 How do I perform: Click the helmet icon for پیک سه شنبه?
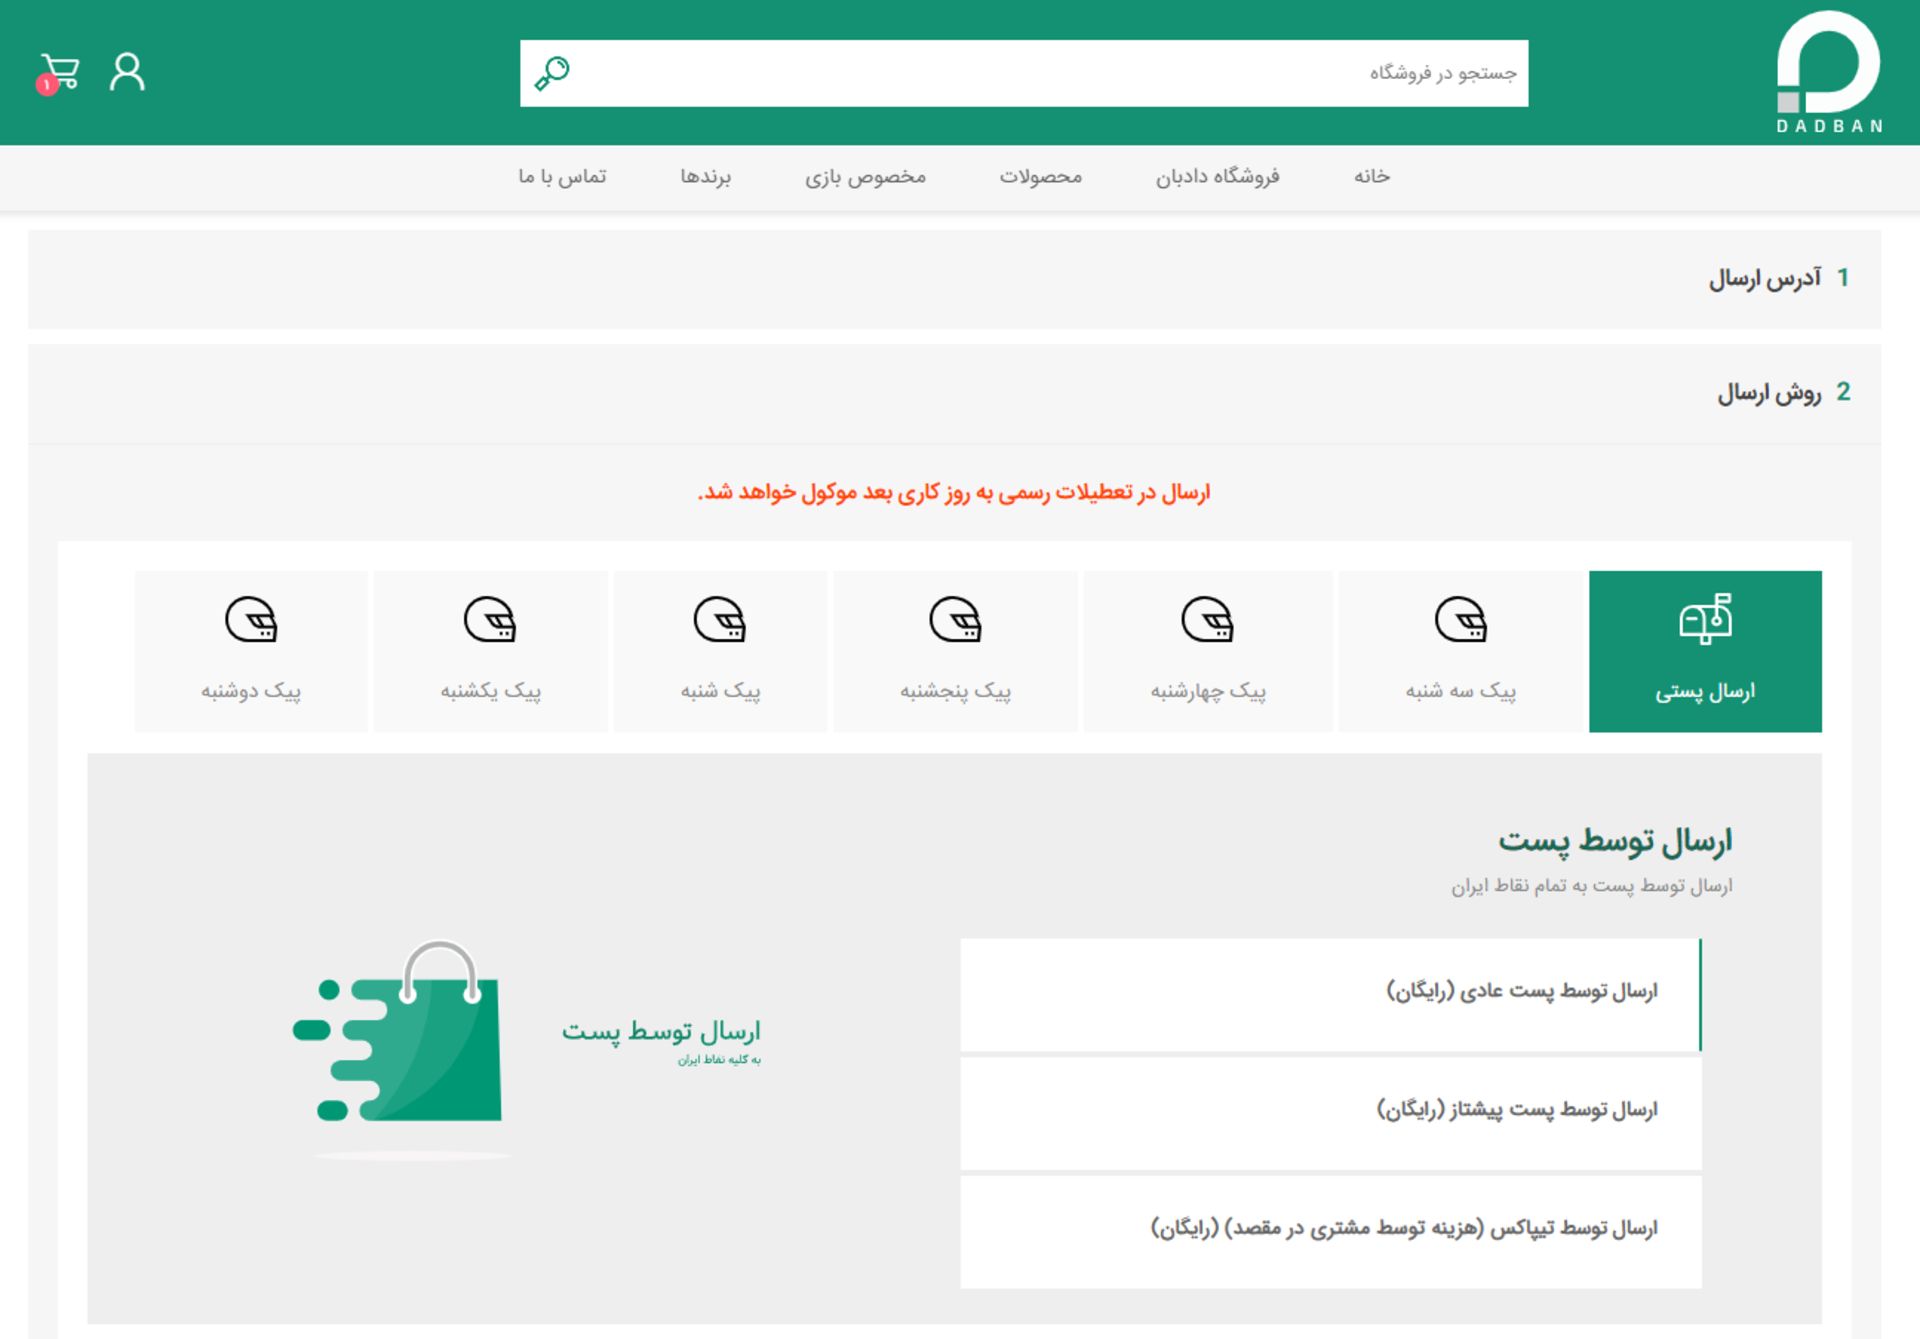pyautogui.click(x=1463, y=620)
